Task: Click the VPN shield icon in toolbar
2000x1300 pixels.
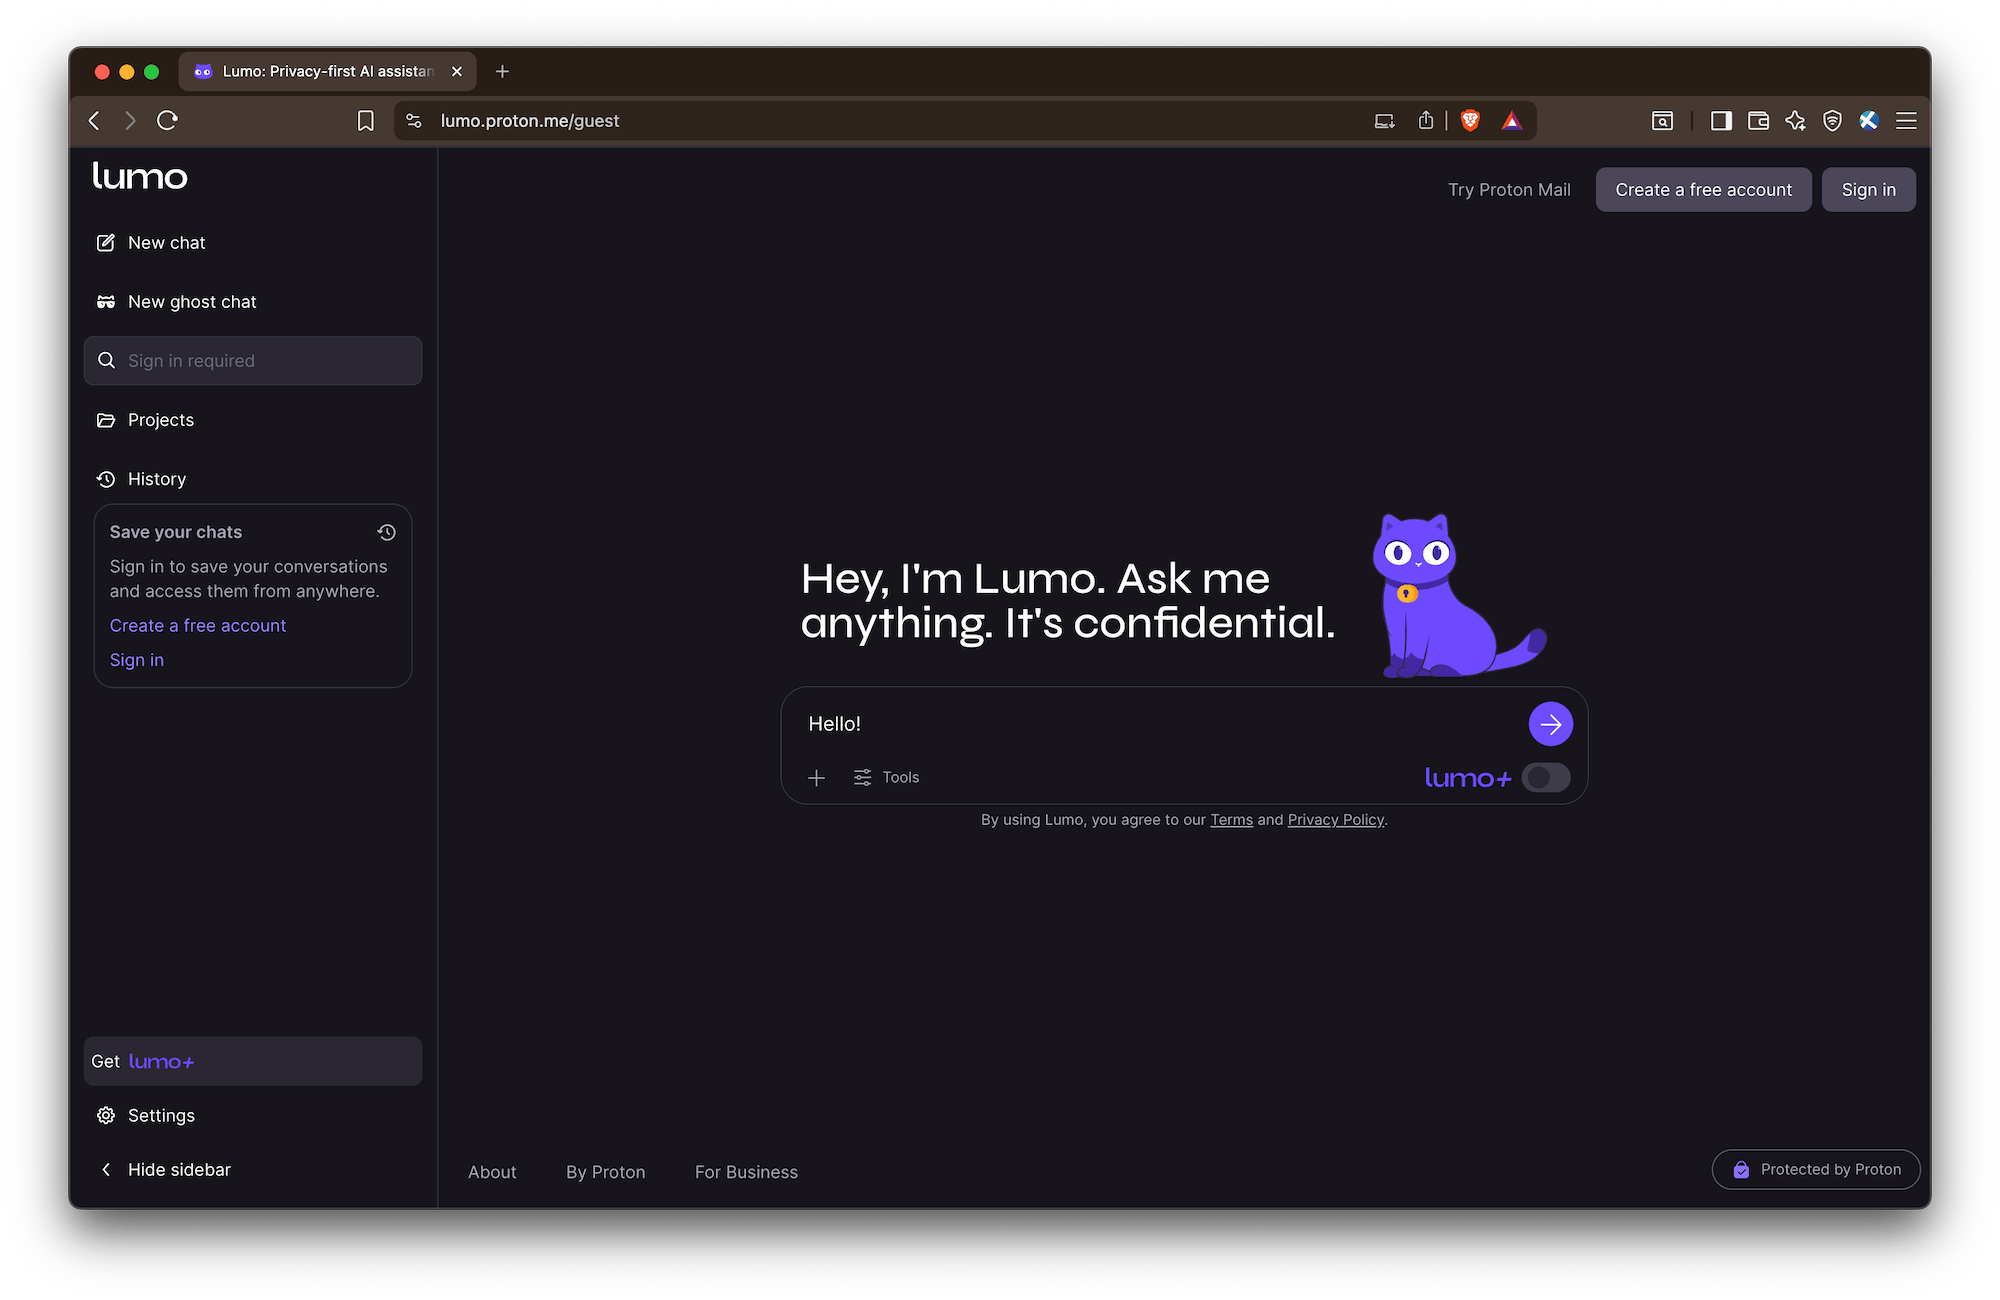Action: click(x=1832, y=121)
